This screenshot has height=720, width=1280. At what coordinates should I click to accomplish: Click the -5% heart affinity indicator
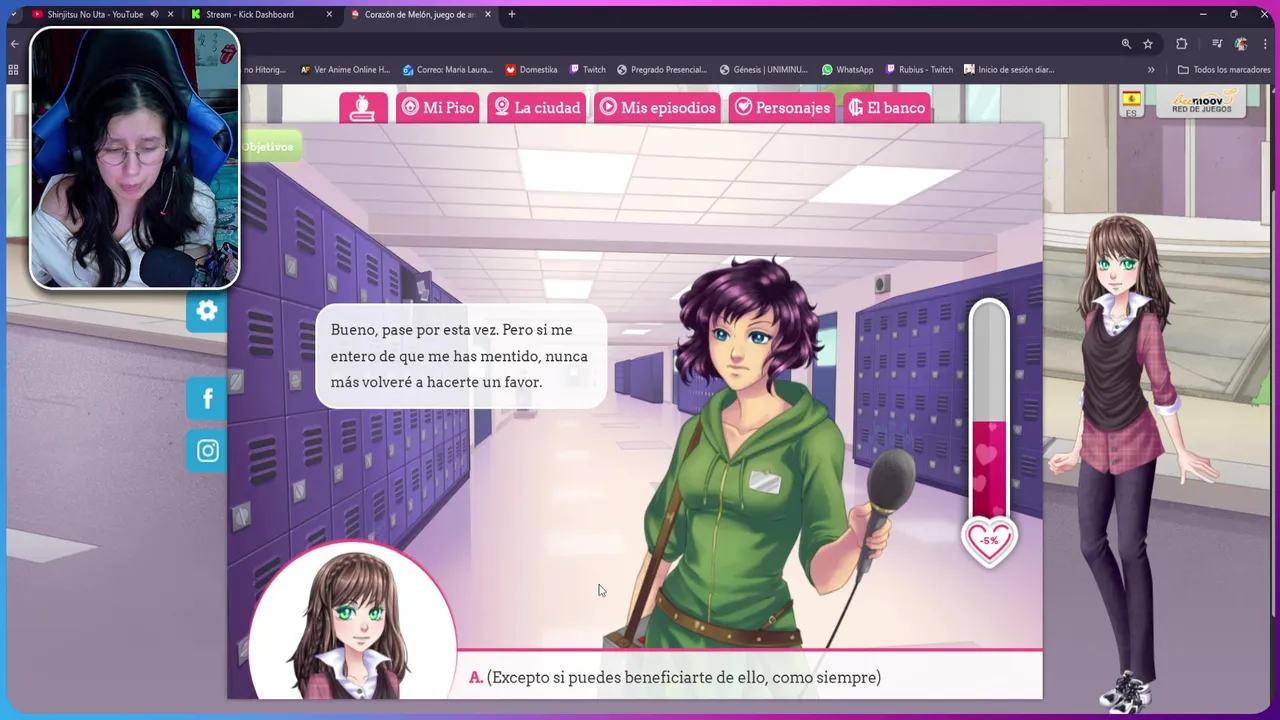988,541
